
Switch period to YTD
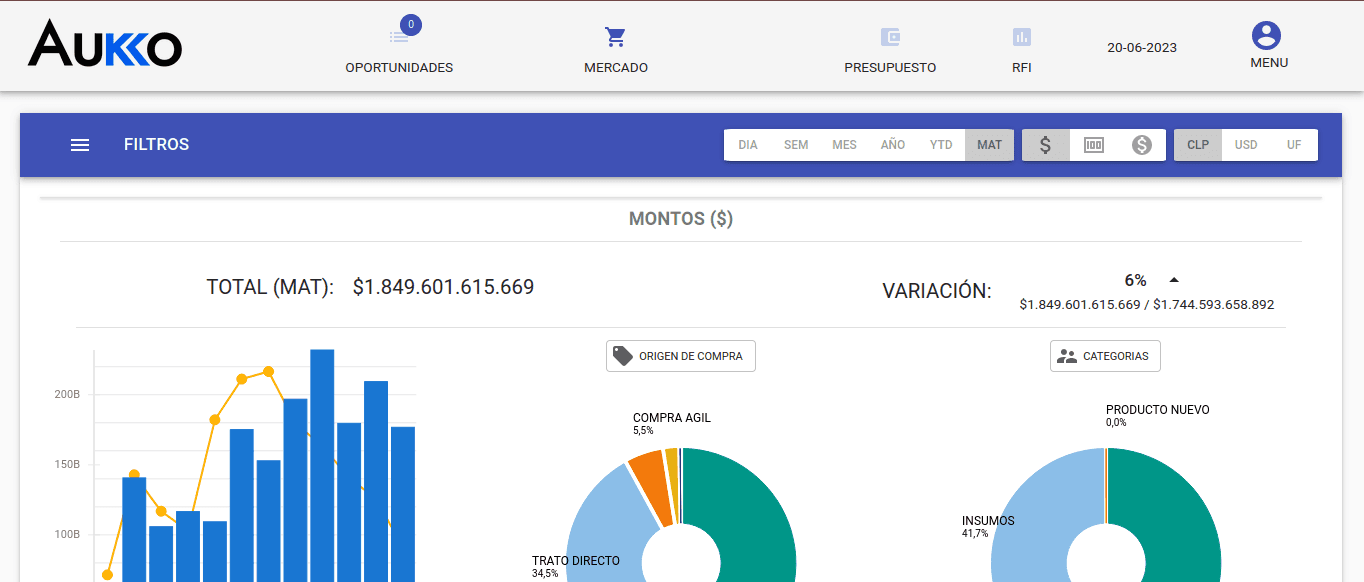tap(941, 145)
